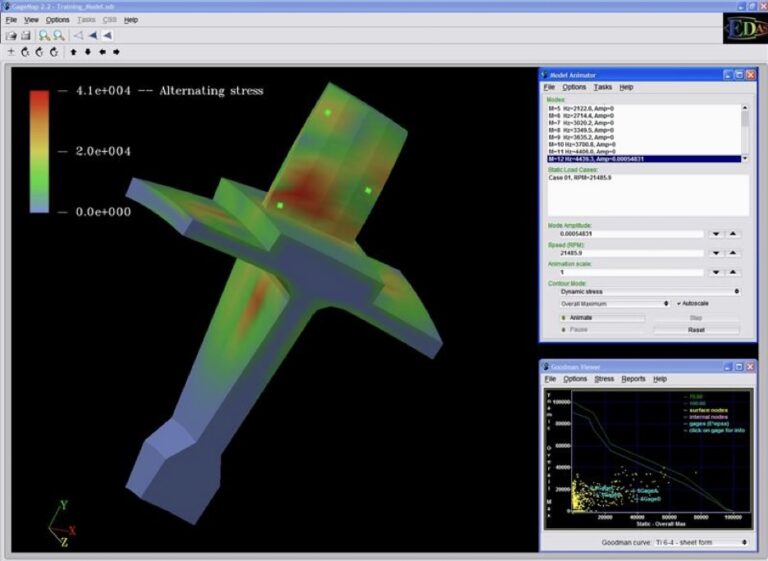
Task: Open the Dynamic stress contour mode dropdown
Action: coord(650,292)
